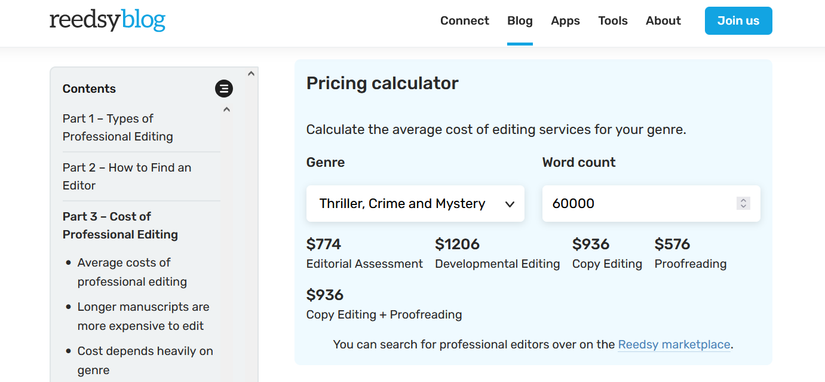Open the About navigation item
The image size is (825, 382).
coord(663,21)
